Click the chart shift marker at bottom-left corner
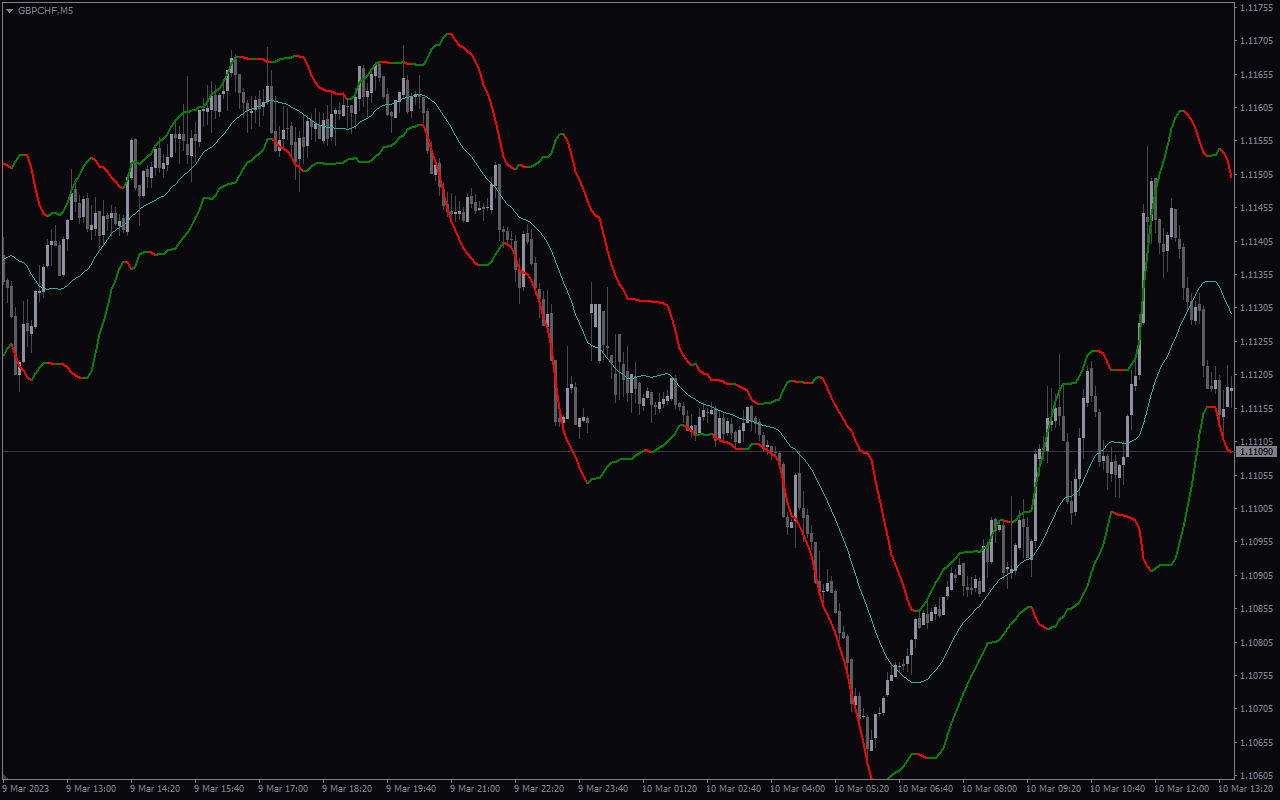1280x800 pixels. tap(7, 776)
